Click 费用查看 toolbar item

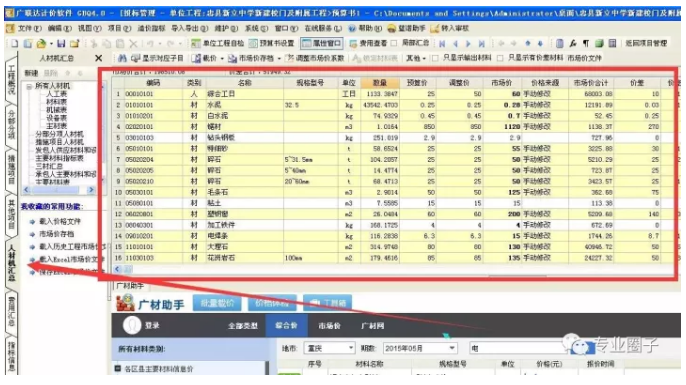(368, 43)
